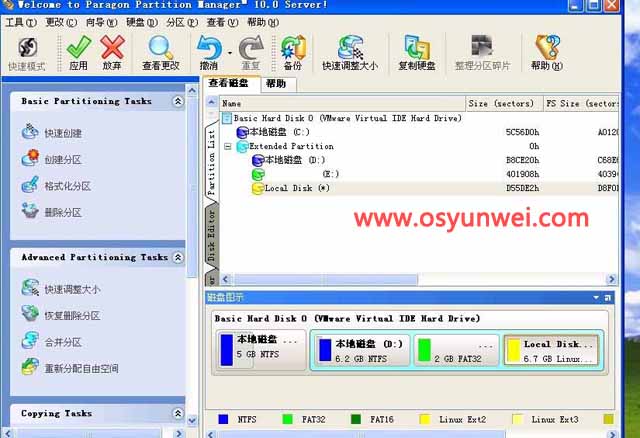Click the 格式化分区 format partition task
Image resolution: width=640 pixels, height=438 pixels.
(56, 186)
